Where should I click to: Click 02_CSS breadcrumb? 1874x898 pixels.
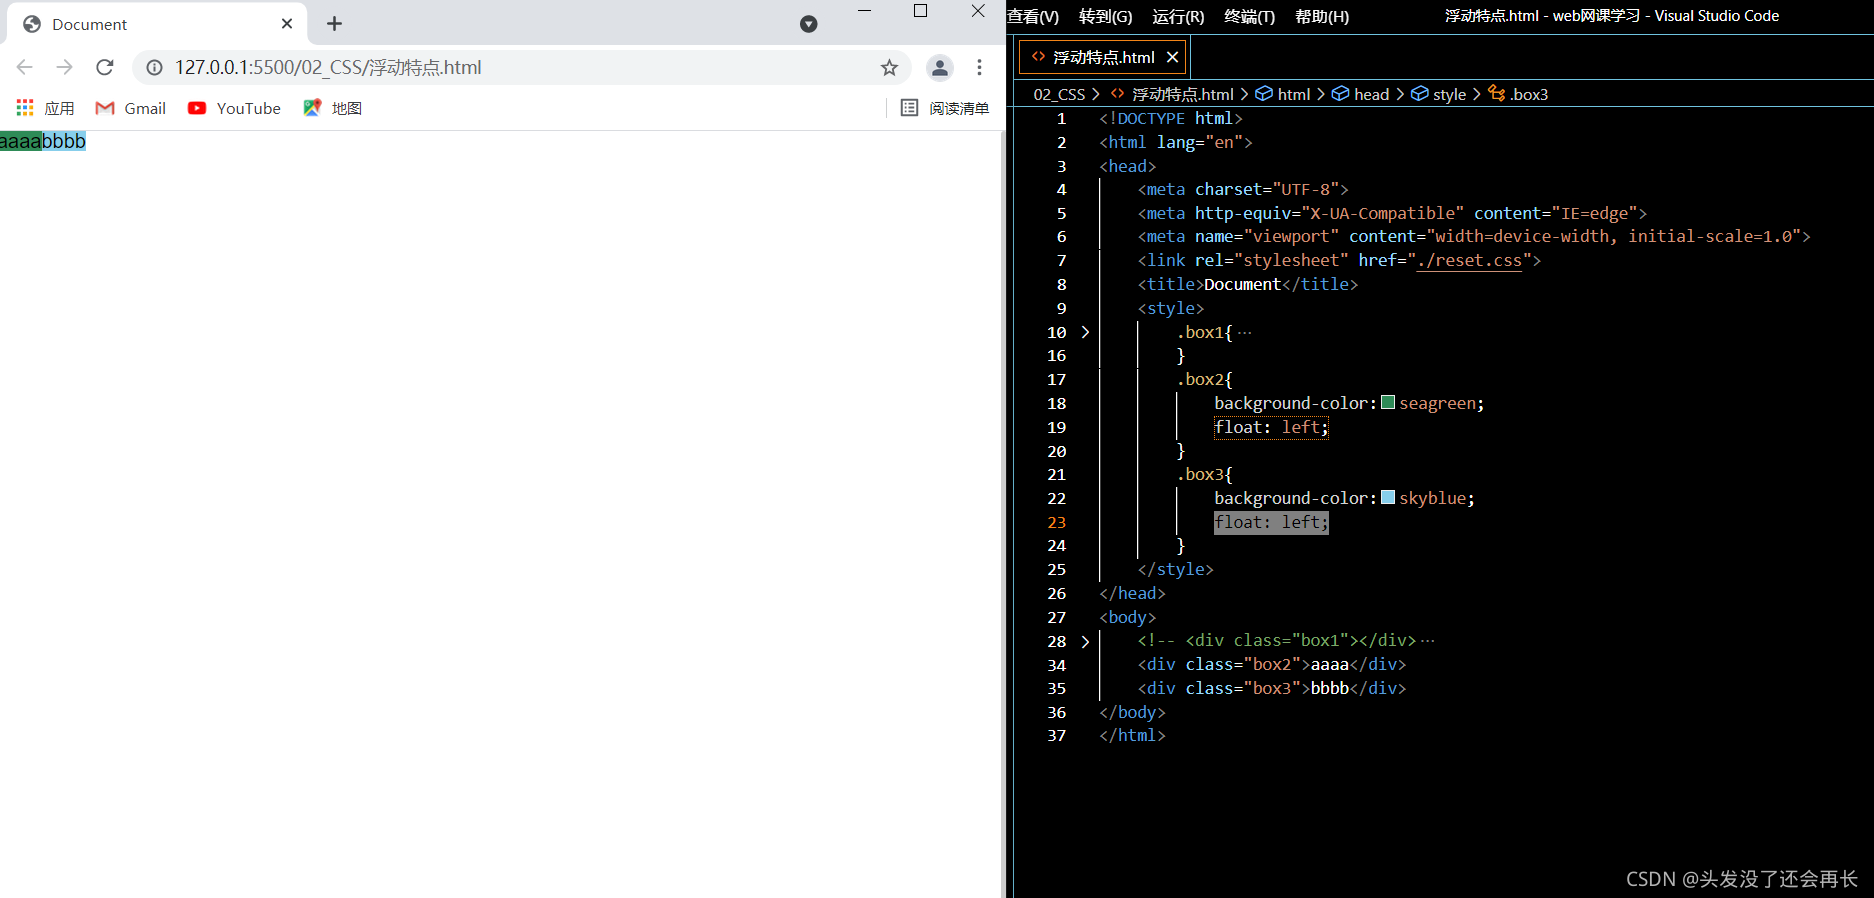coord(1059,94)
